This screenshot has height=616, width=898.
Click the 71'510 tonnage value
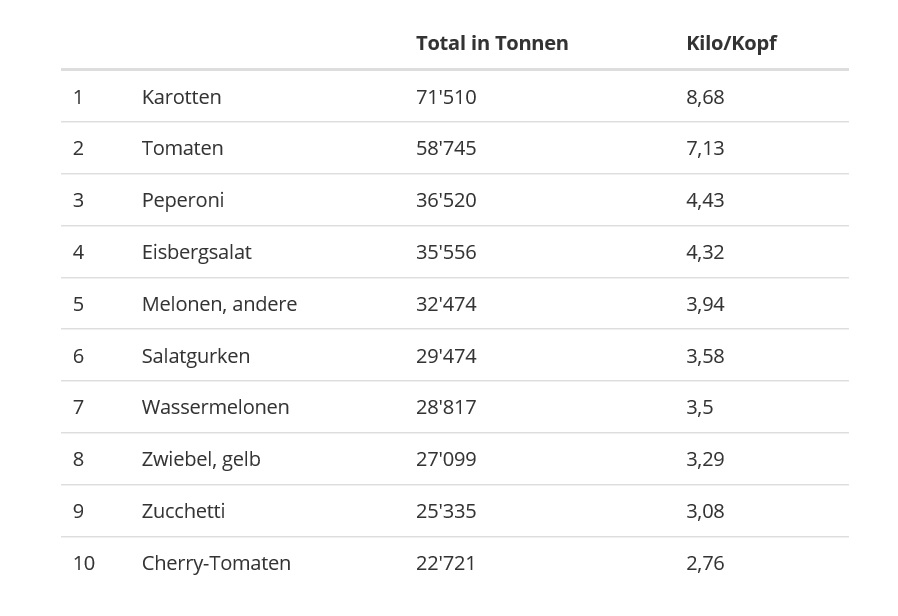point(446,97)
